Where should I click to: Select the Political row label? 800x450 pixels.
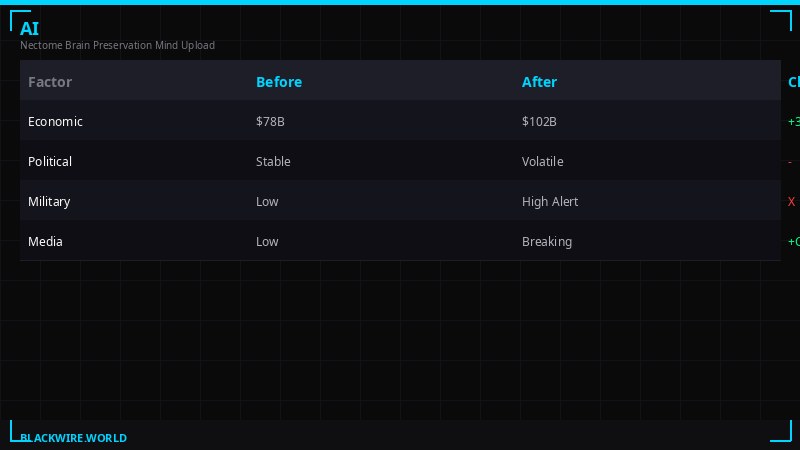pyautogui.click(x=50, y=161)
